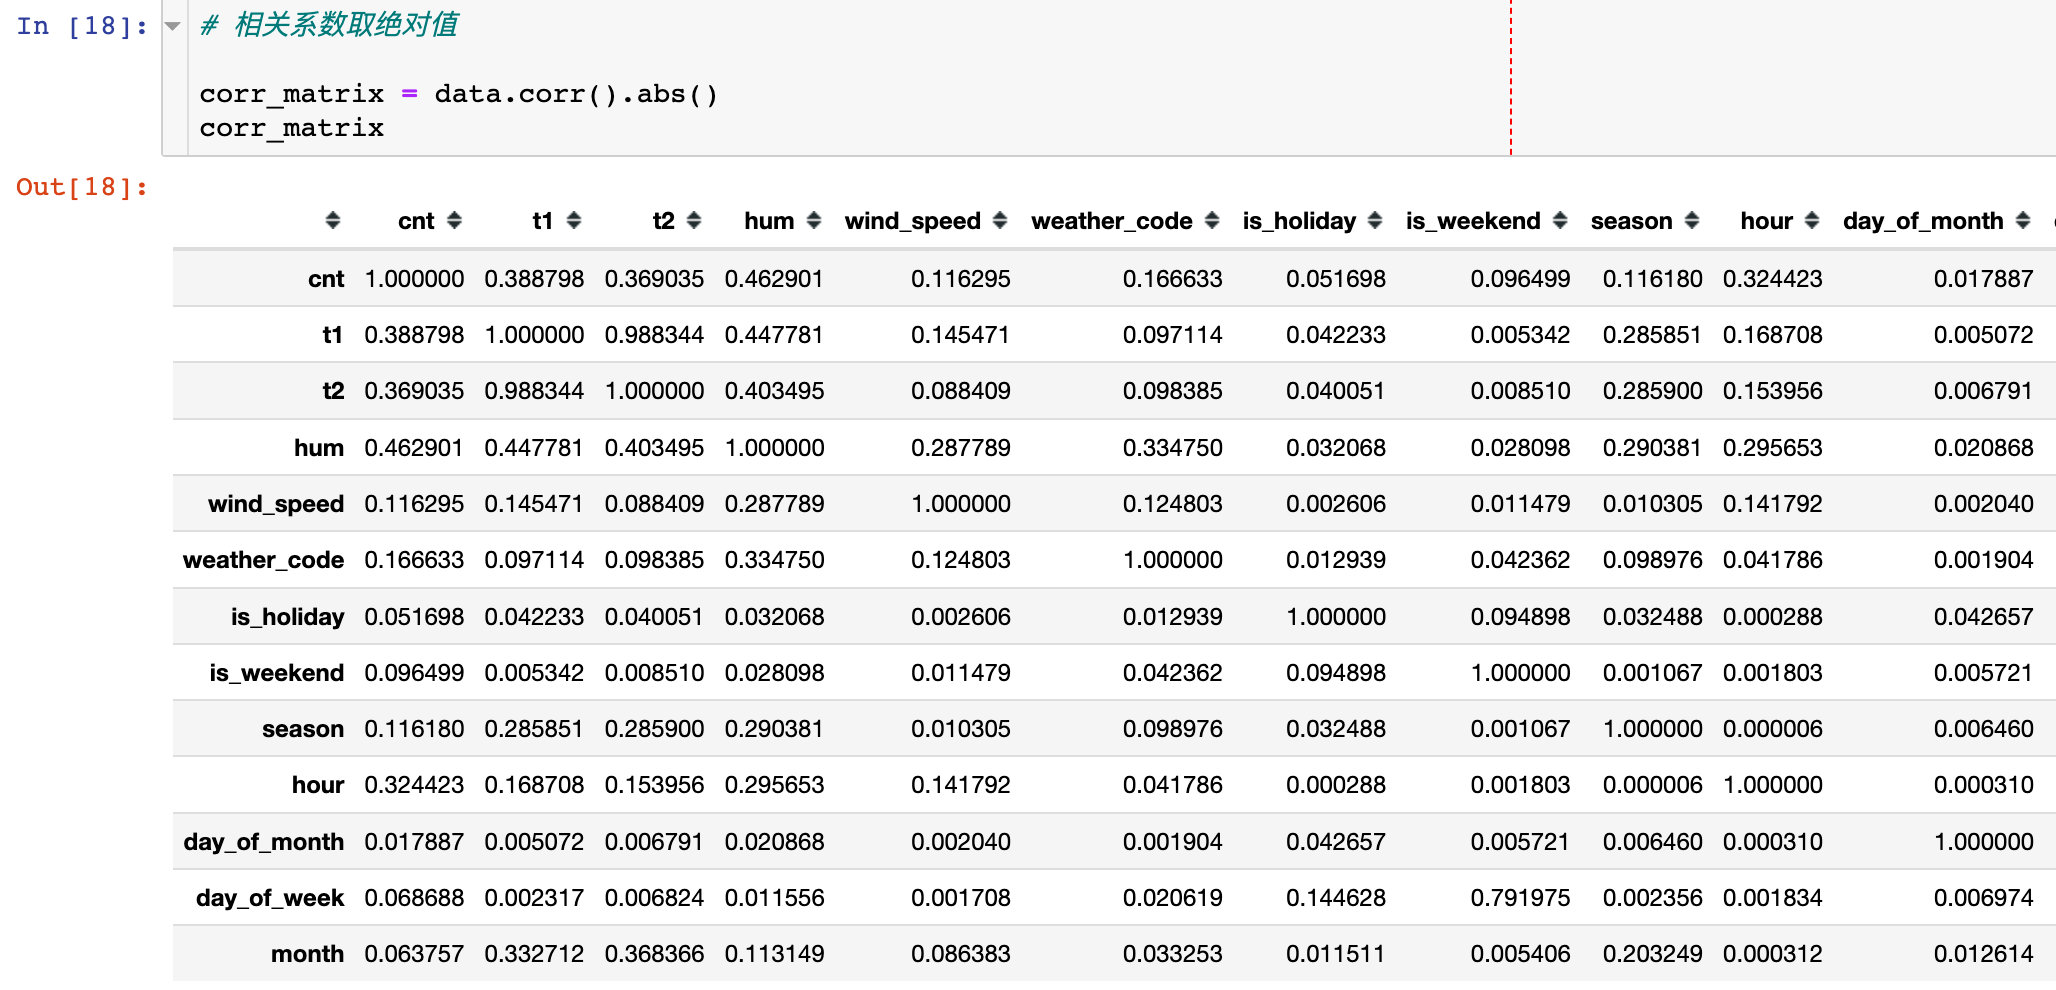The width and height of the screenshot is (2056, 990).
Task: Click the corr_matrix assignment code line
Action: pos(458,94)
